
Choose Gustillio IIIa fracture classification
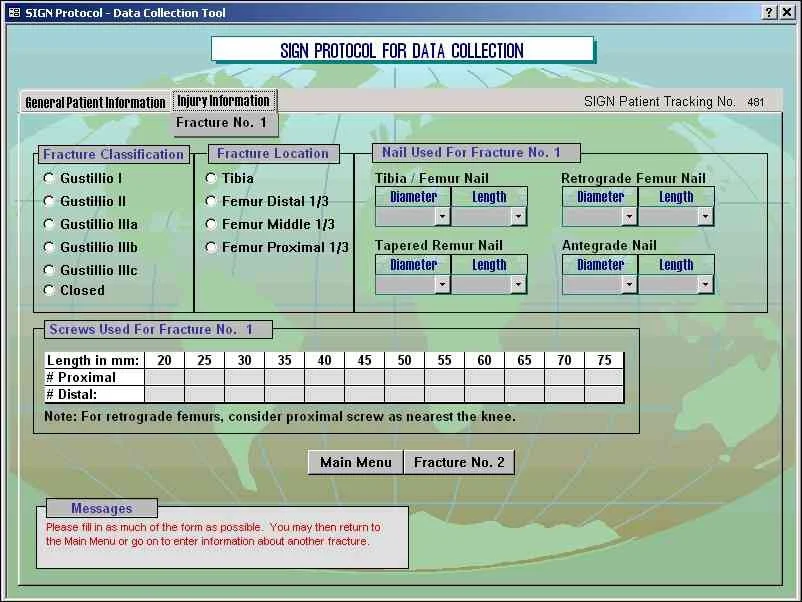[x=49, y=224]
